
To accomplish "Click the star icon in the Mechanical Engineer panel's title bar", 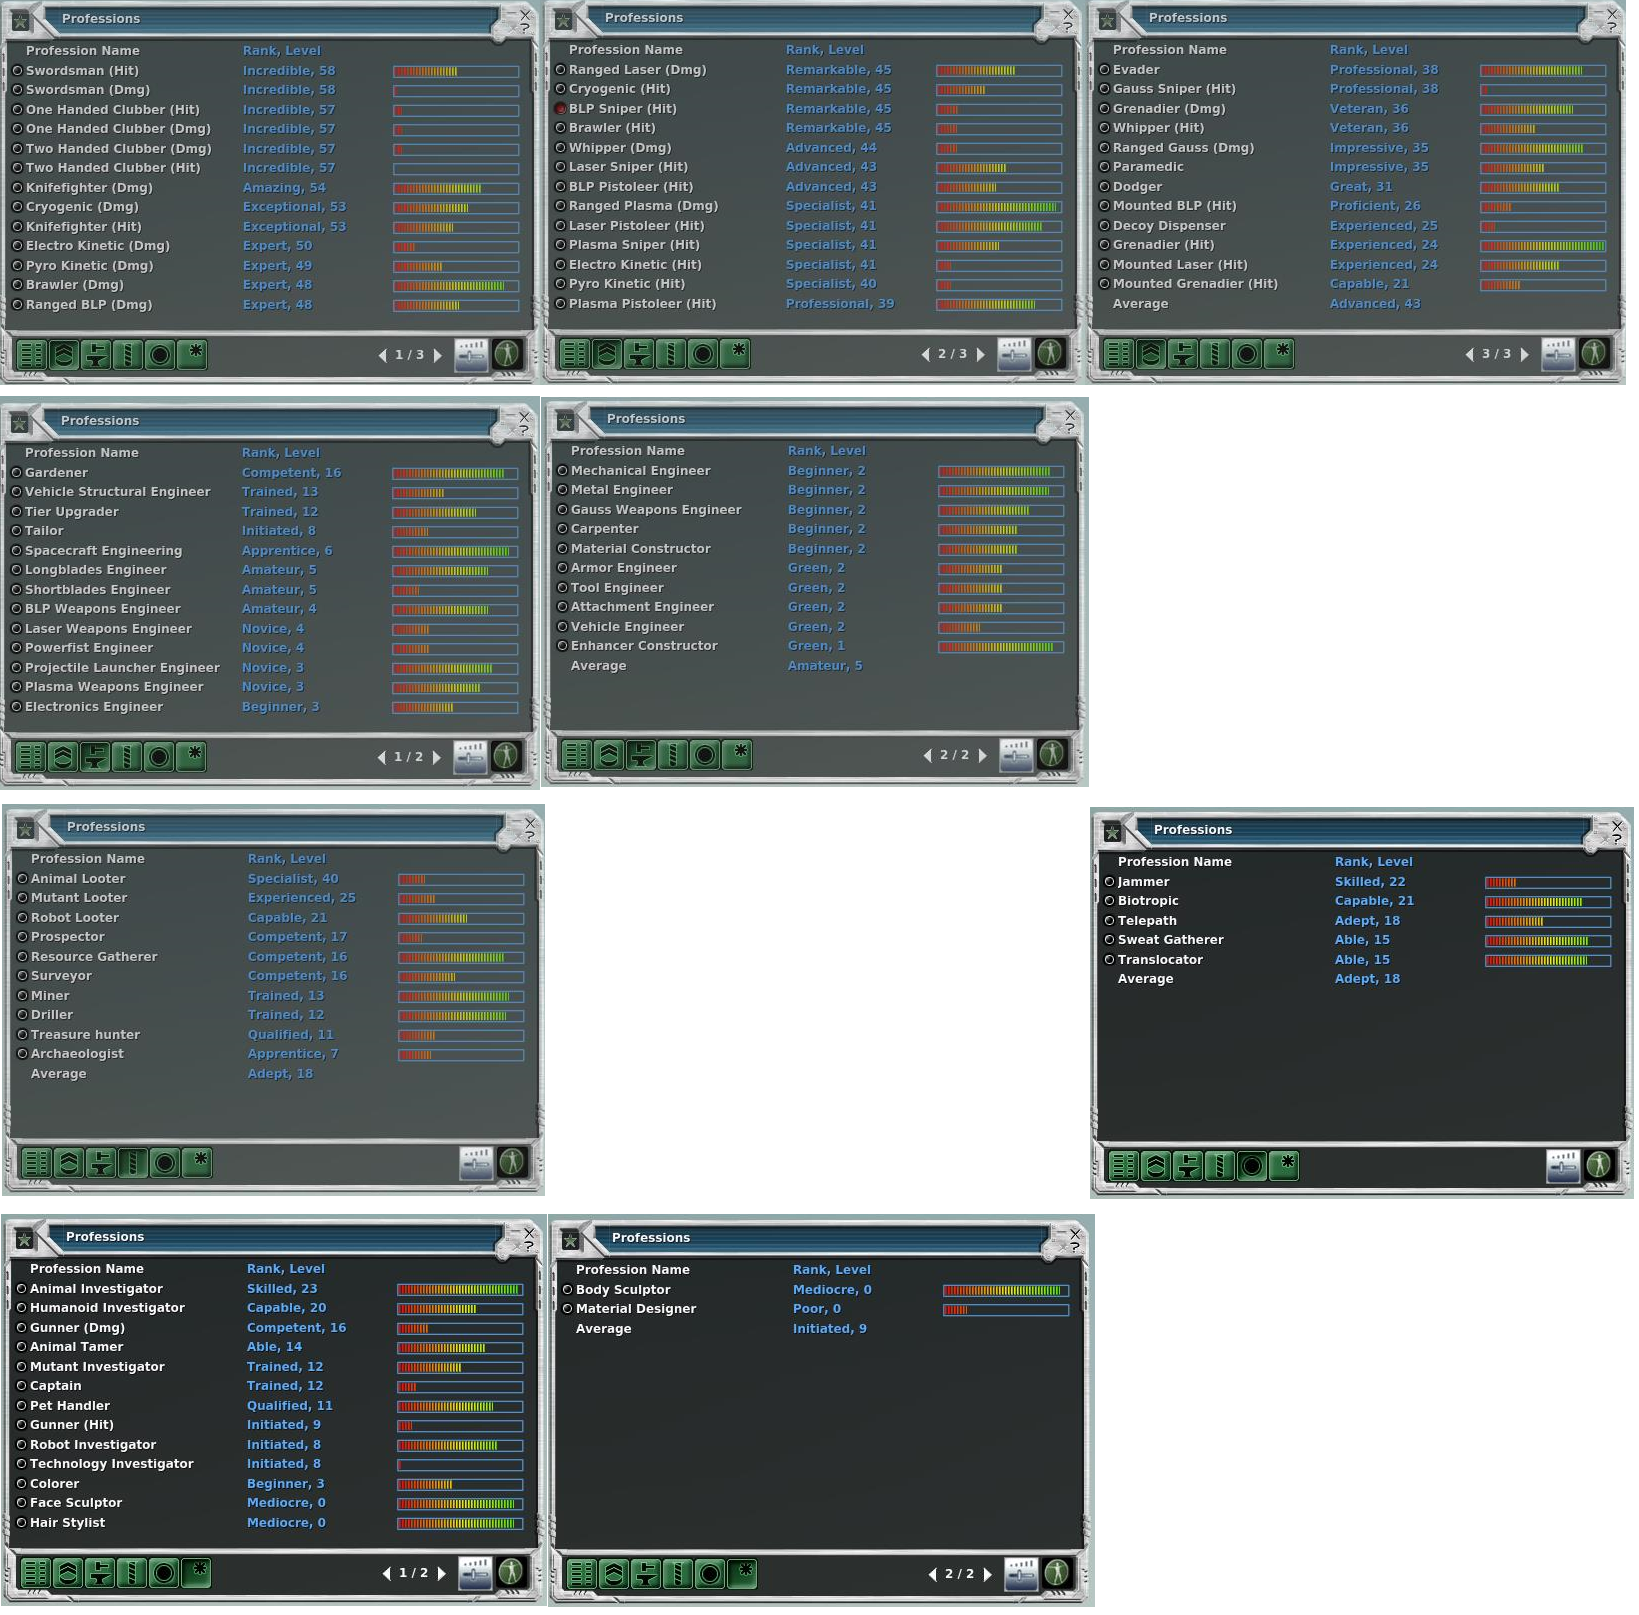I will (x=565, y=422).
